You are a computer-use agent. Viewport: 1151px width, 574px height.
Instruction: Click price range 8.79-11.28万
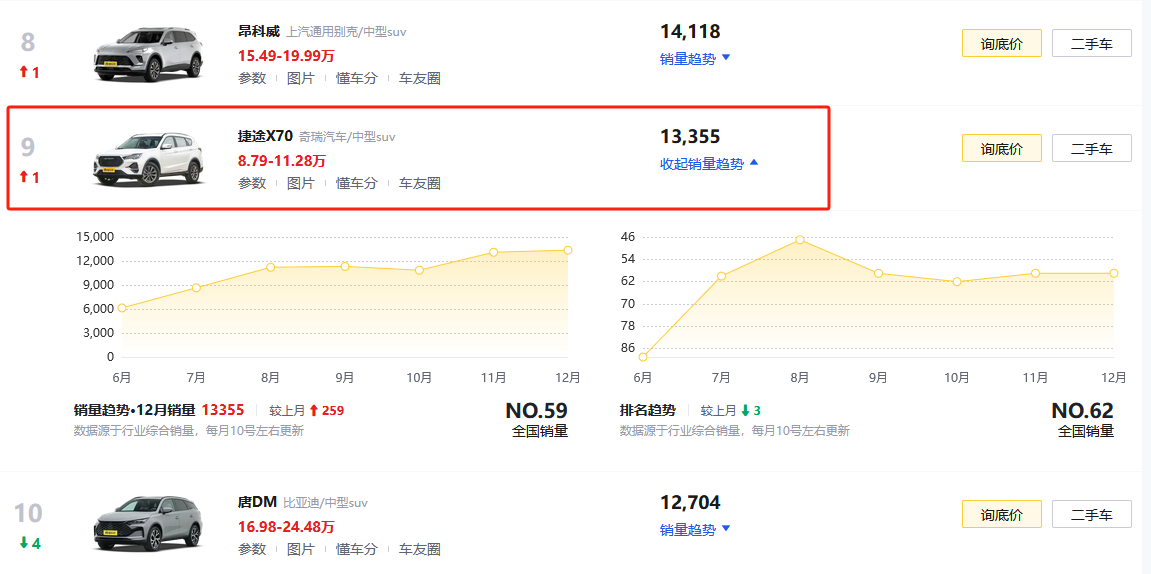282,161
